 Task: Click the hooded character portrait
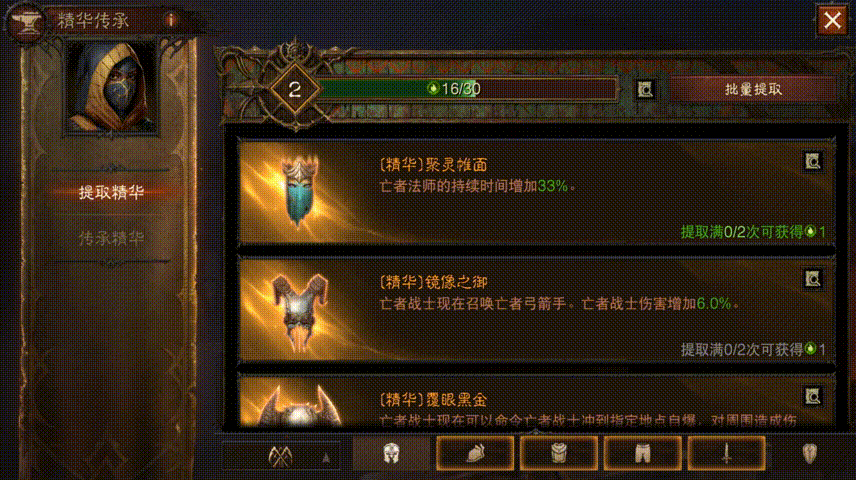point(111,87)
